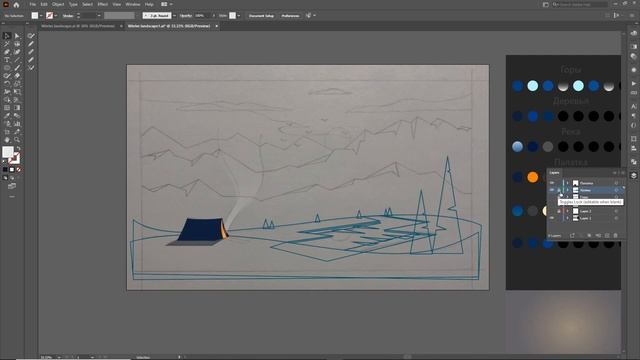Select the Direct Selection tool

17,36
